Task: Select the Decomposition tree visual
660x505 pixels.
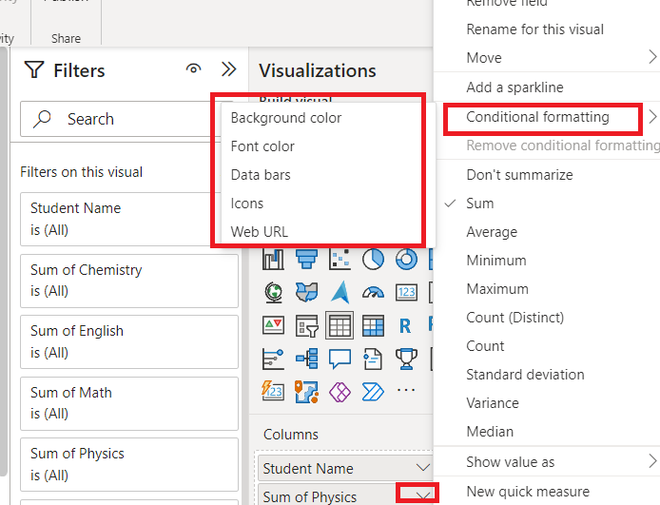Action: tap(307, 359)
